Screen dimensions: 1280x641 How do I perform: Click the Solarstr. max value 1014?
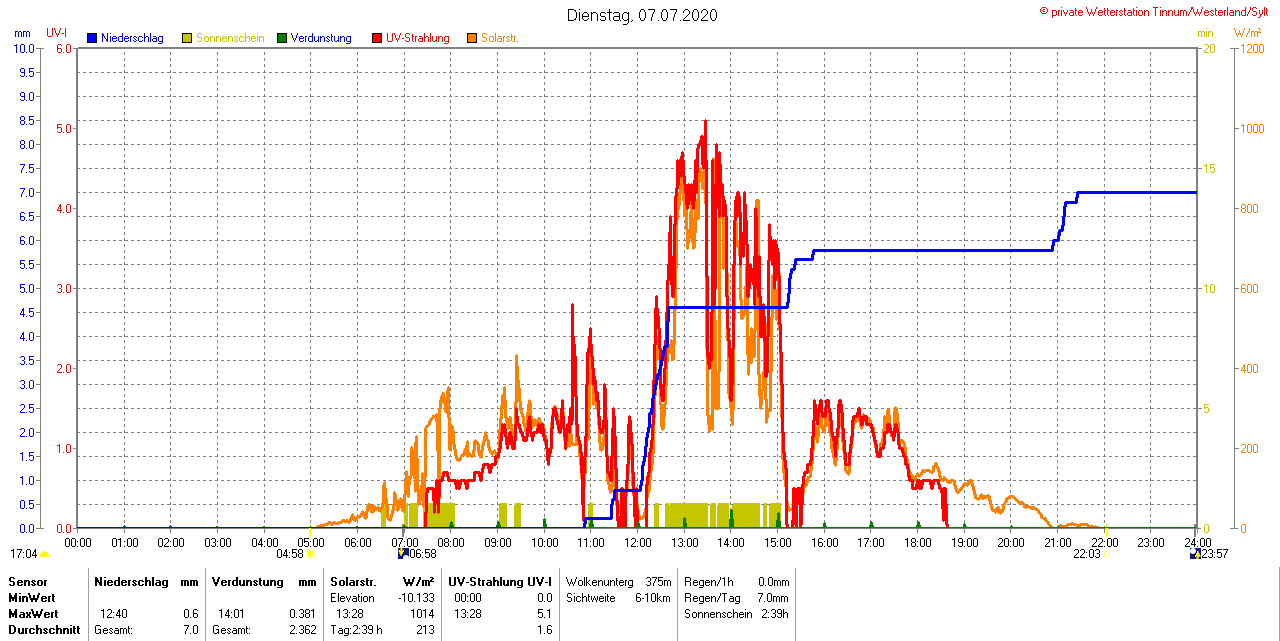(422, 613)
